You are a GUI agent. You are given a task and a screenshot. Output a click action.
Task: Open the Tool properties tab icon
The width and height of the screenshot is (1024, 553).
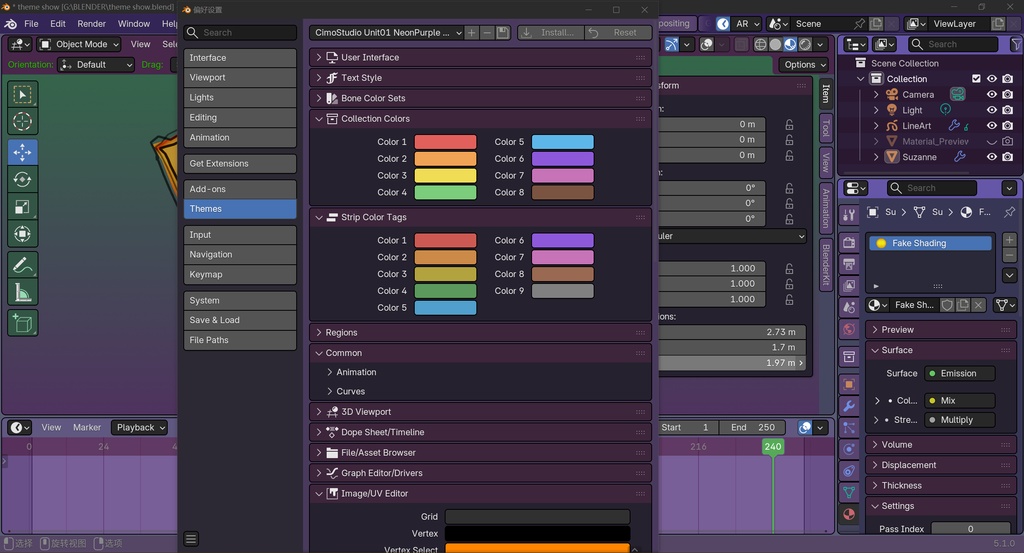pos(849,215)
